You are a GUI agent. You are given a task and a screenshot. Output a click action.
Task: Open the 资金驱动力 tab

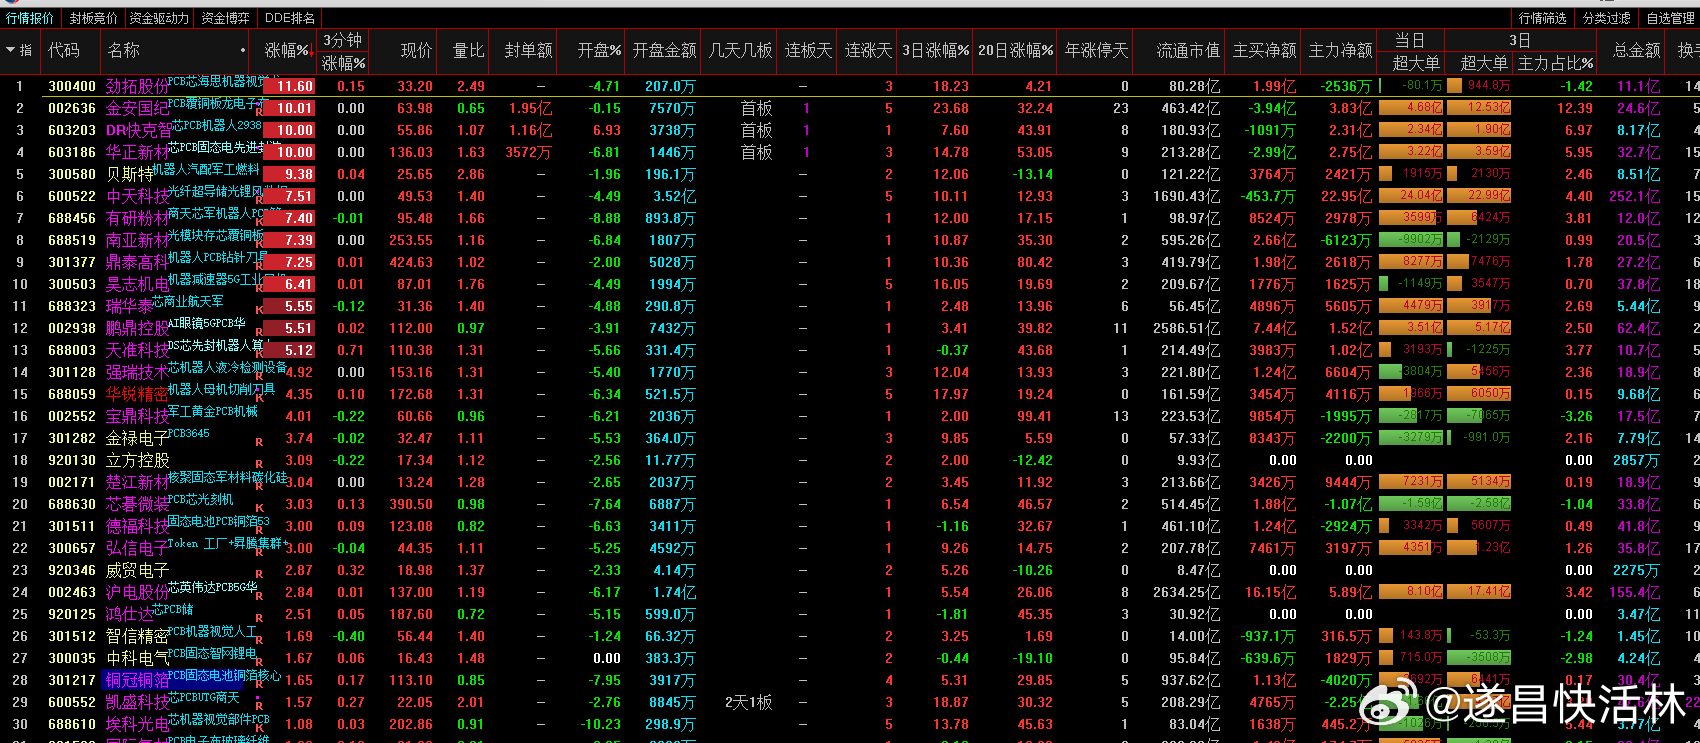pyautogui.click(x=159, y=18)
